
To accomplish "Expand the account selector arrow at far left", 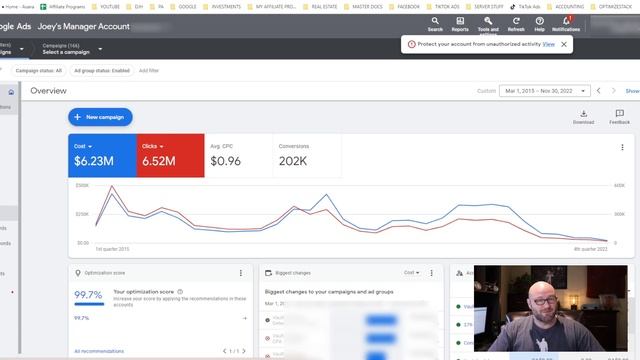I will [x=22, y=49].
